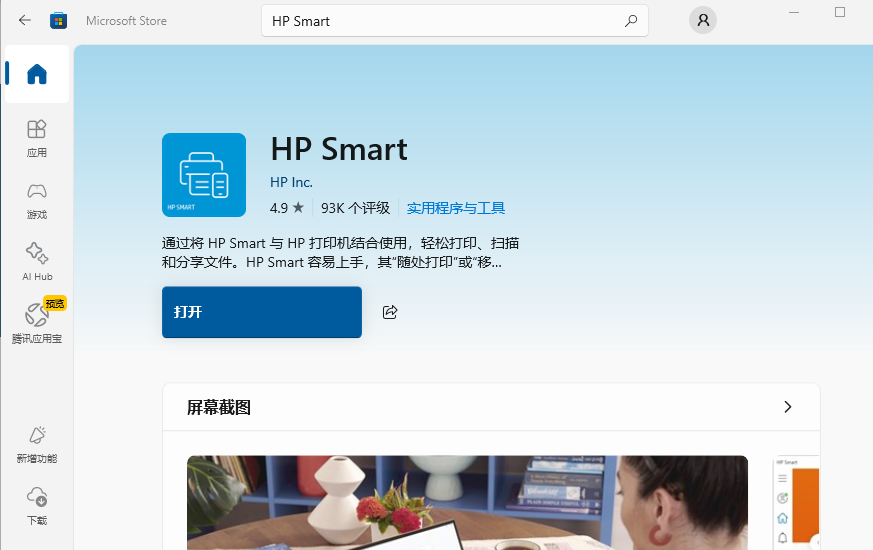Go to Home in the sidebar
873x550 pixels.
(x=37, y=74)
